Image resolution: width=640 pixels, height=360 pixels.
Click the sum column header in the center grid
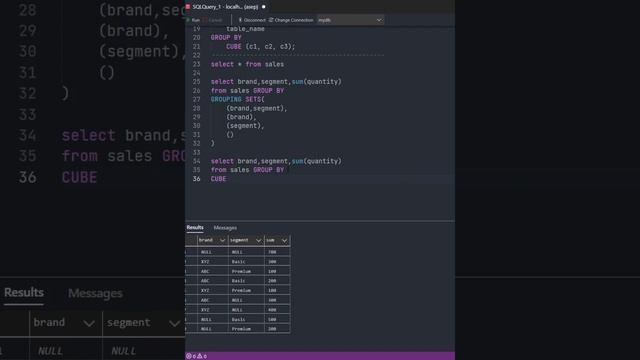[x=277, y=240]
